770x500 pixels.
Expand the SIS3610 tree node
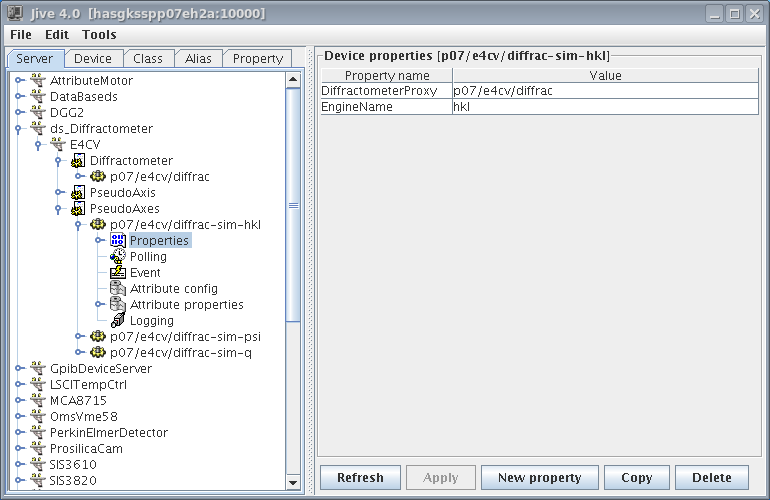click(x=19, y=464)
